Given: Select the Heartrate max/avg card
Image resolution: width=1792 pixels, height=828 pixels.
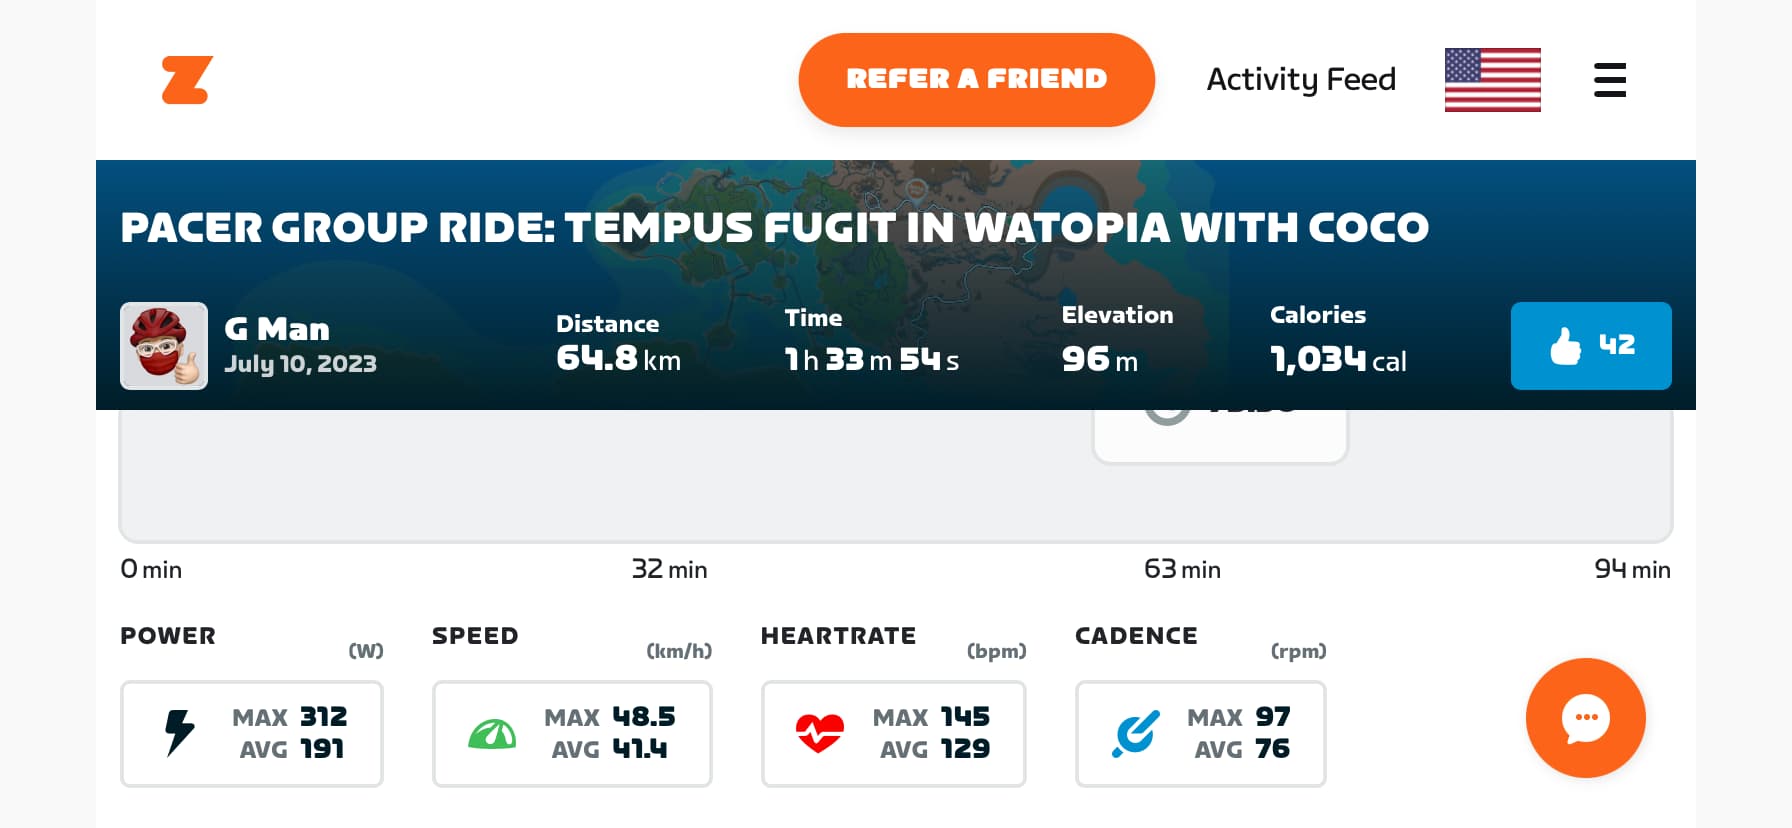Looking at the screenshot, I should click(894, 734).
